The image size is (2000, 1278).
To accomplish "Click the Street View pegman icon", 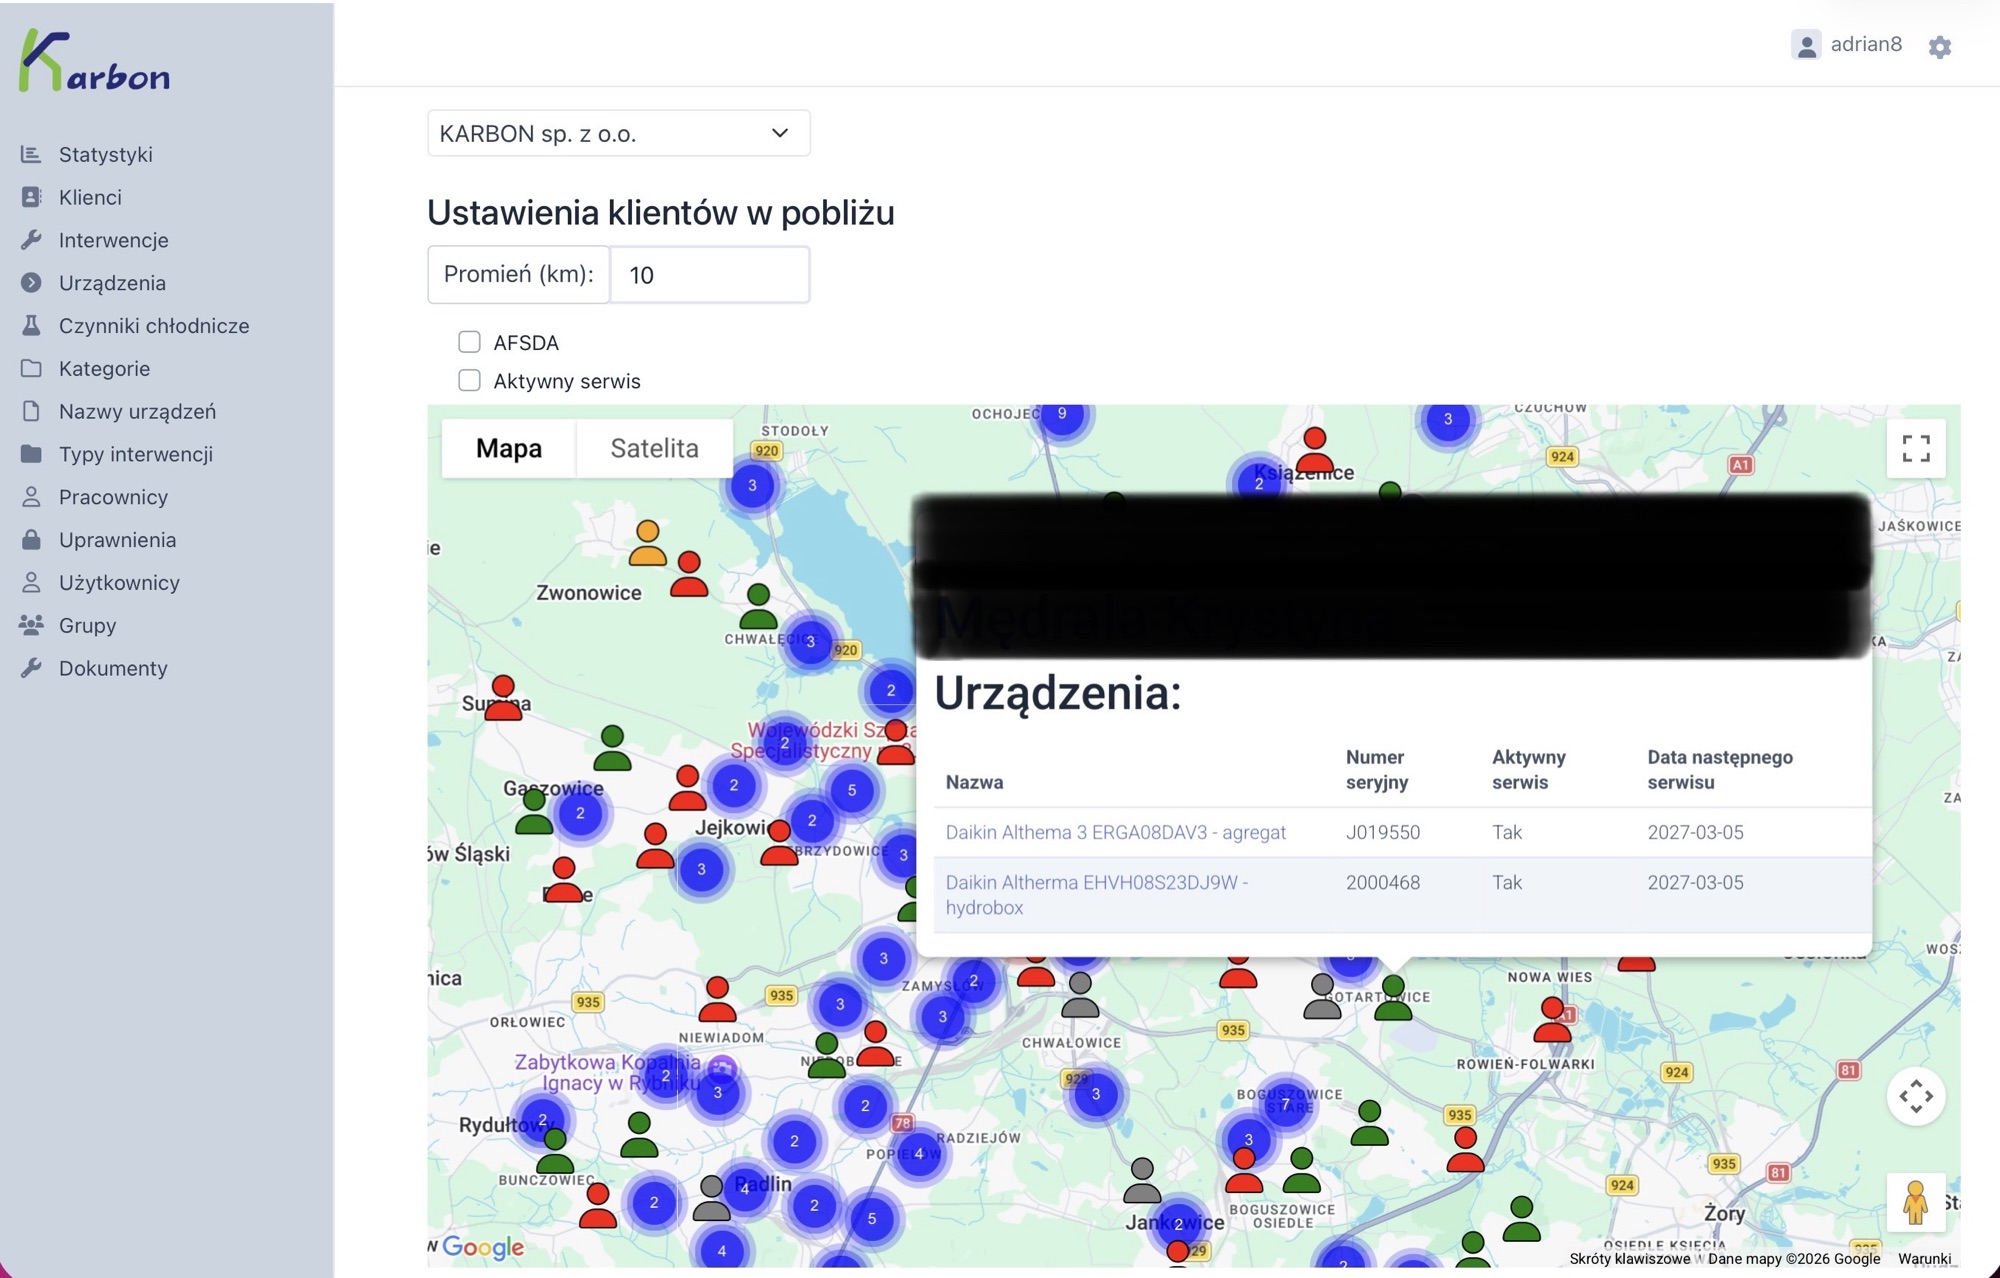I will coord(1915,1202).
